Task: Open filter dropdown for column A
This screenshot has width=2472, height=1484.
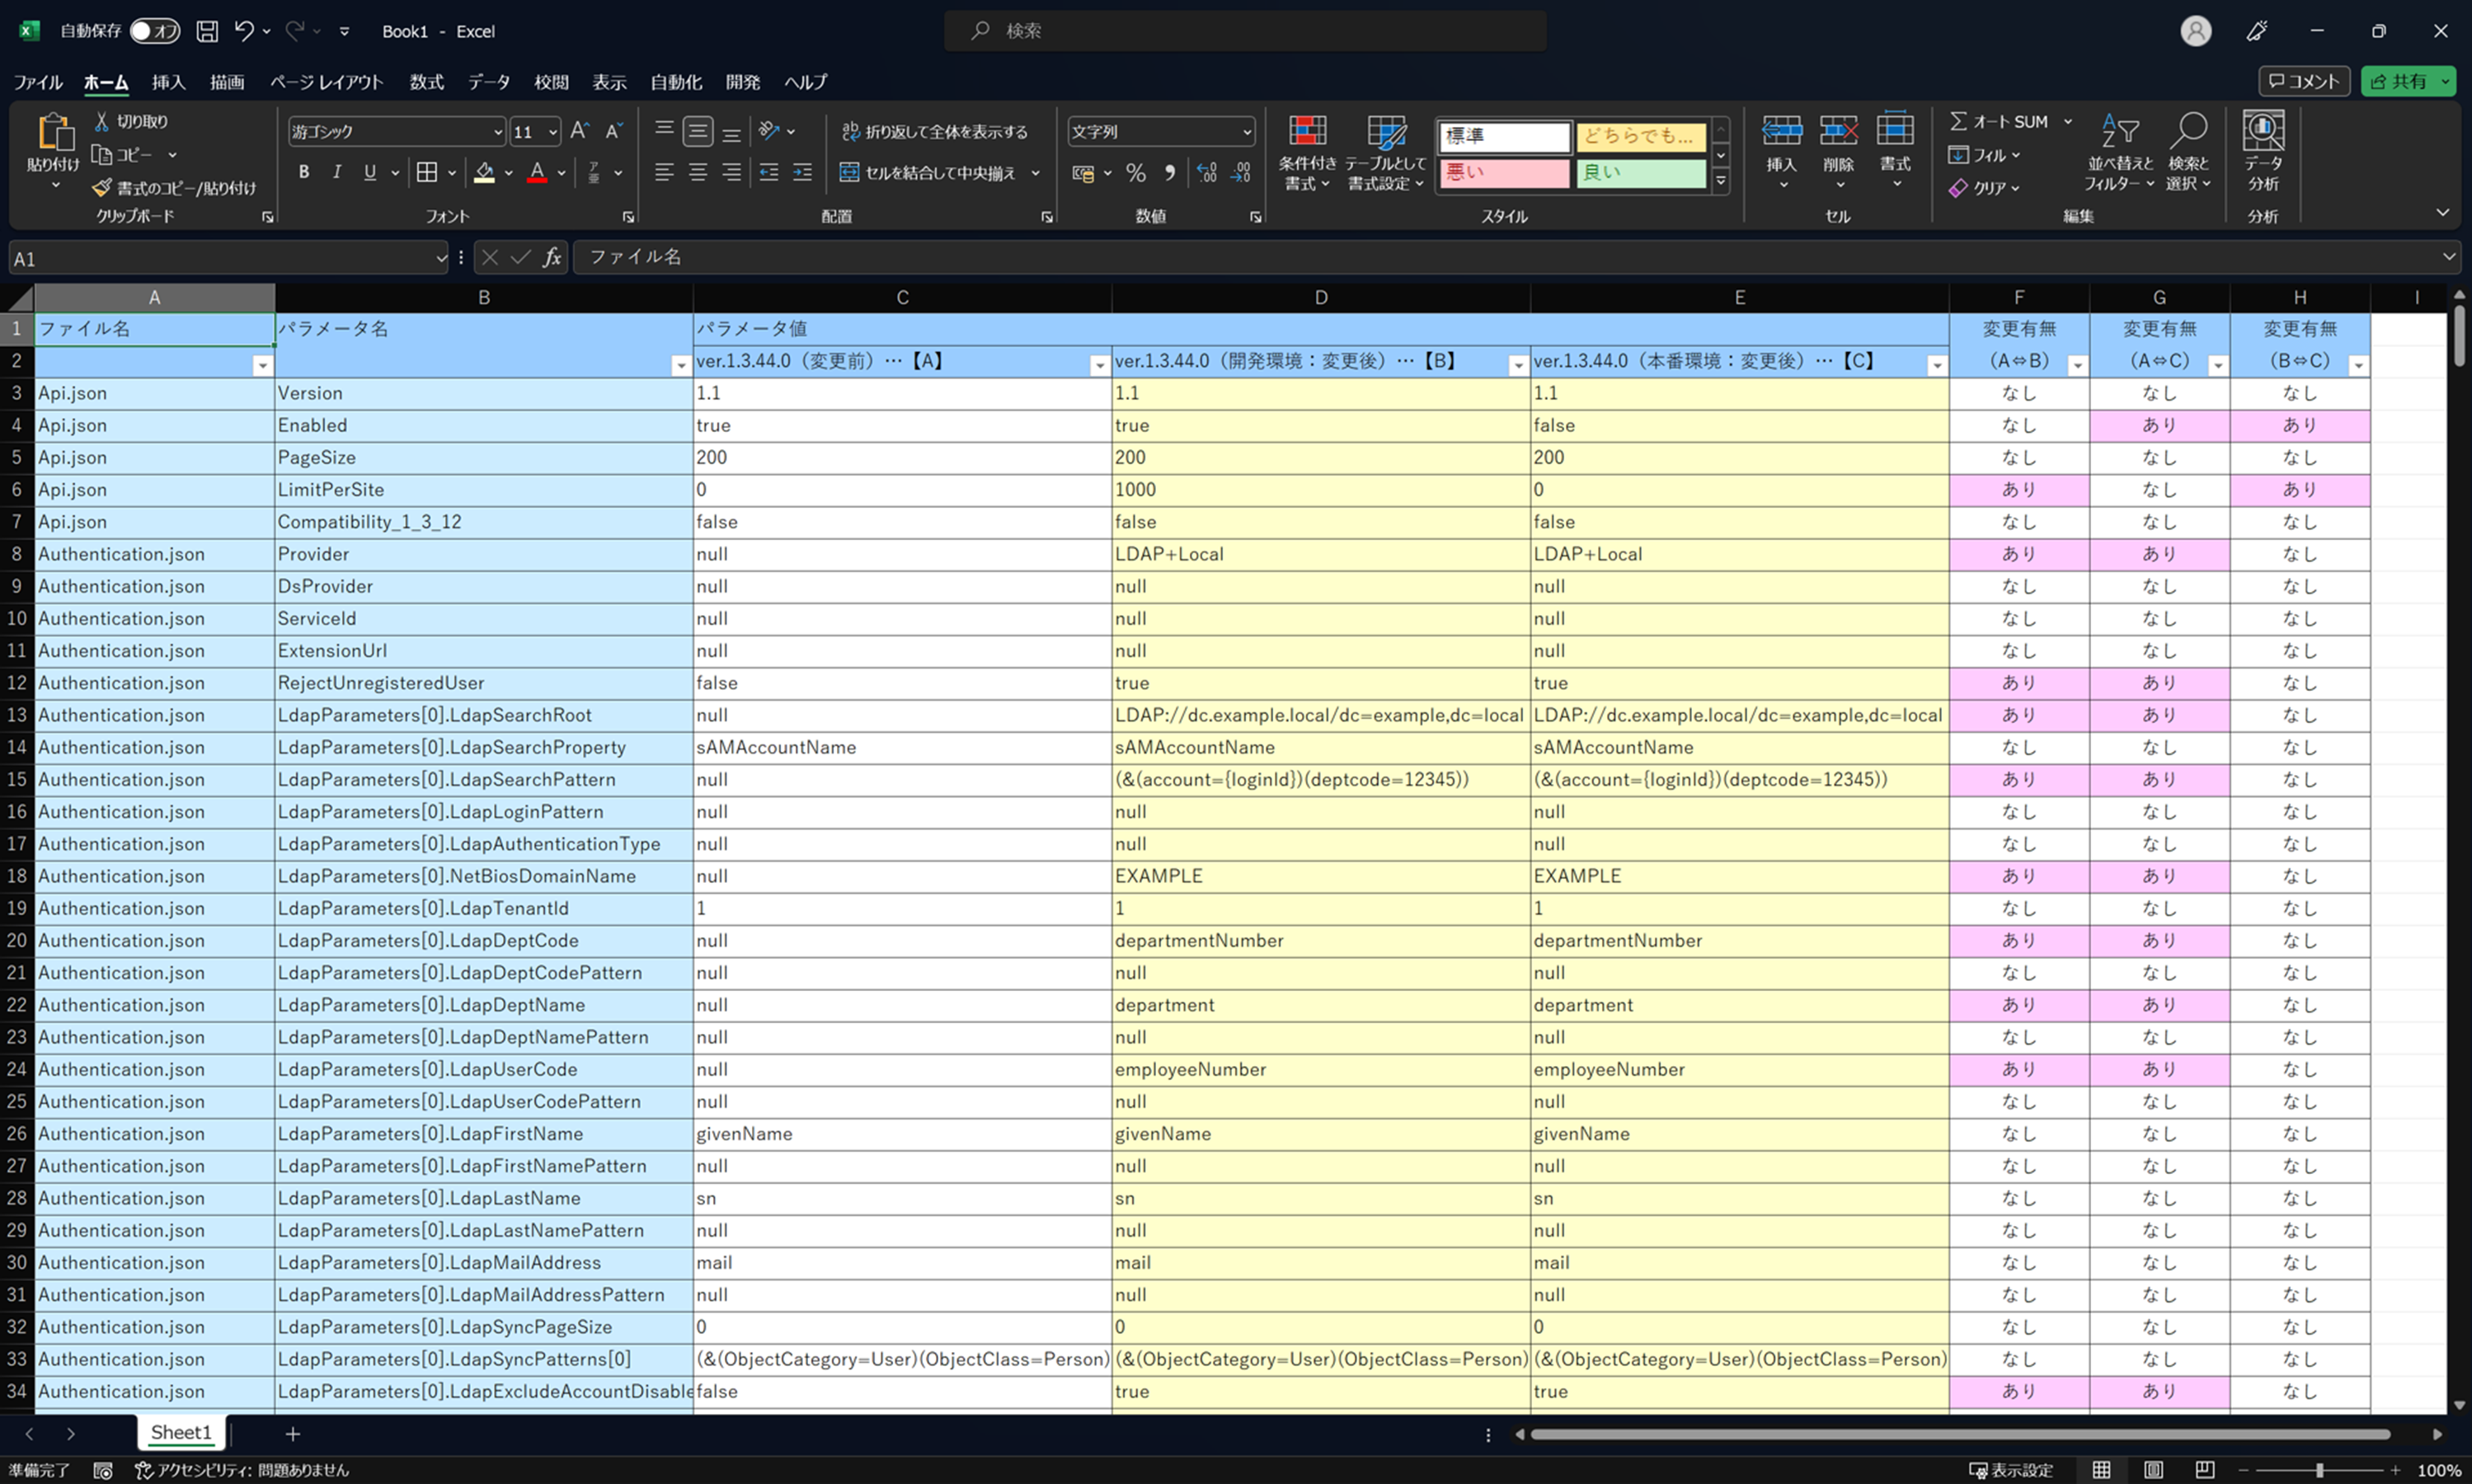Action: click(x=262, y=365)
